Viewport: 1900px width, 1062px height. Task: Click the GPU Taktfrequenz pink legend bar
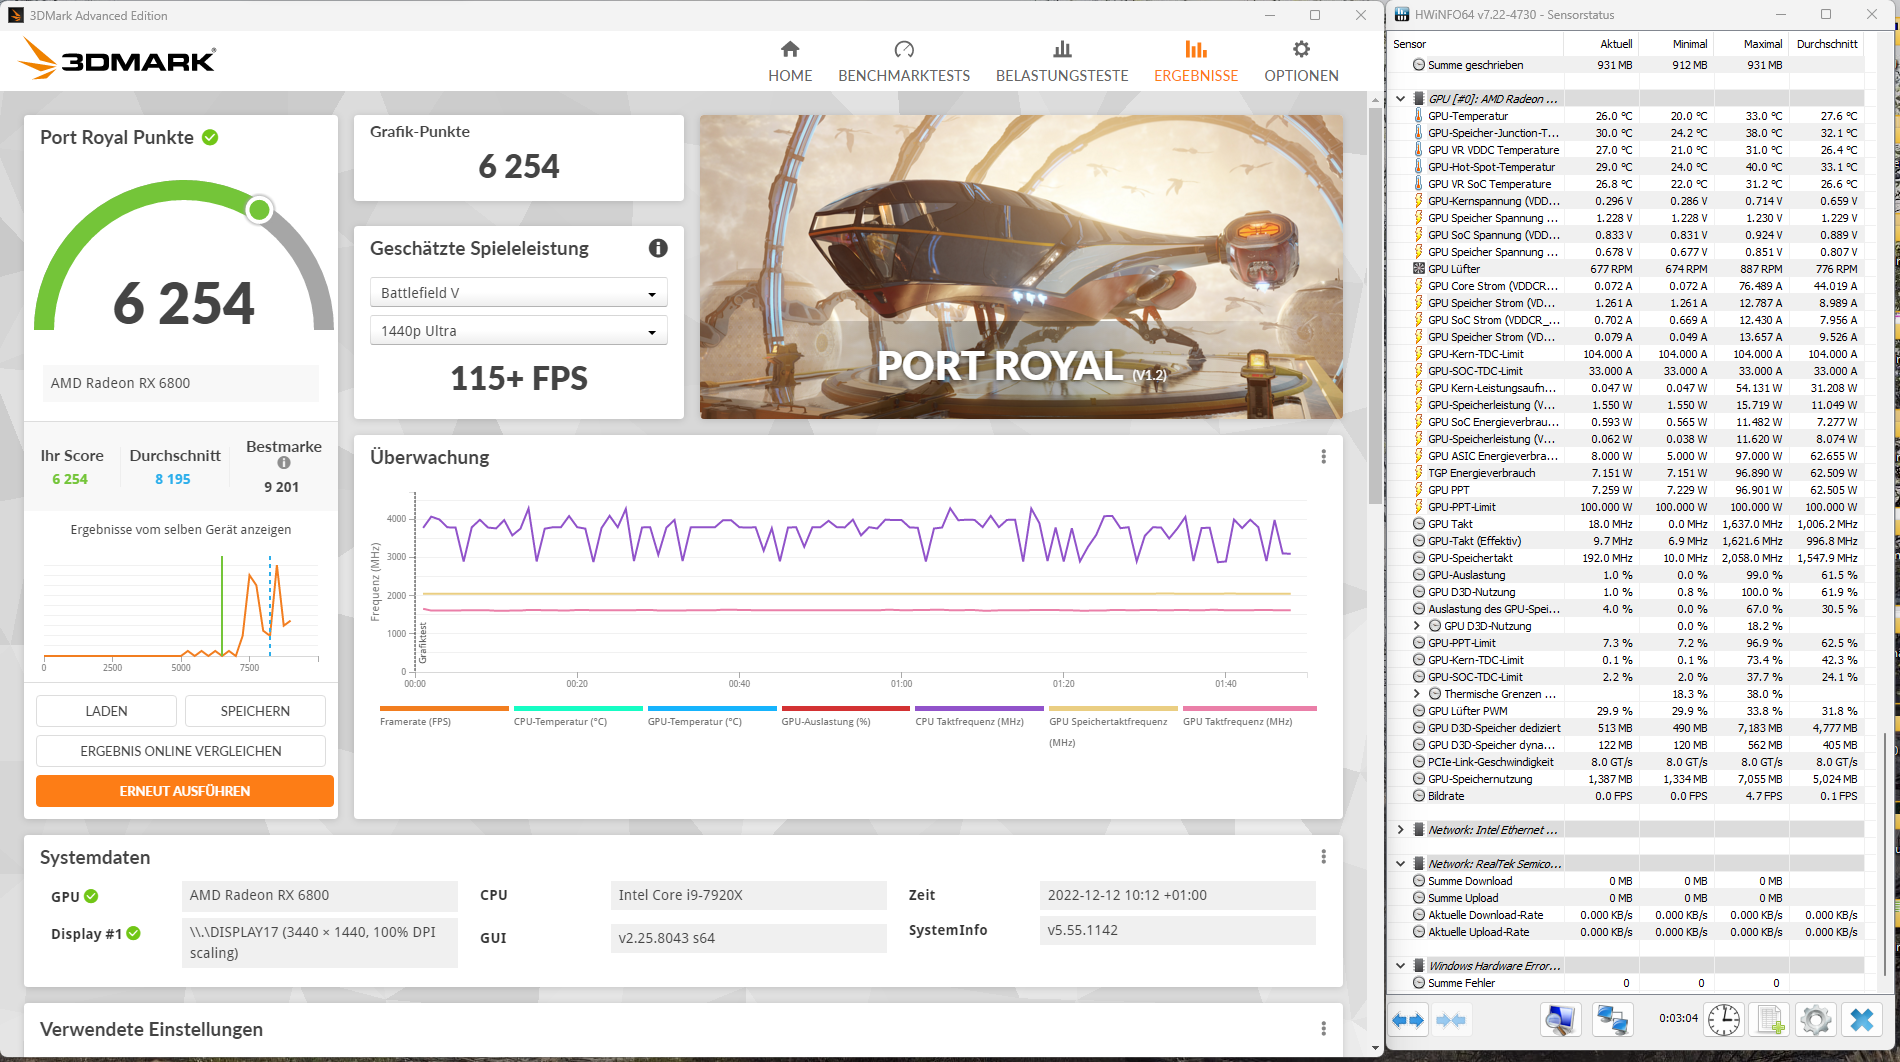point(1250,708)
